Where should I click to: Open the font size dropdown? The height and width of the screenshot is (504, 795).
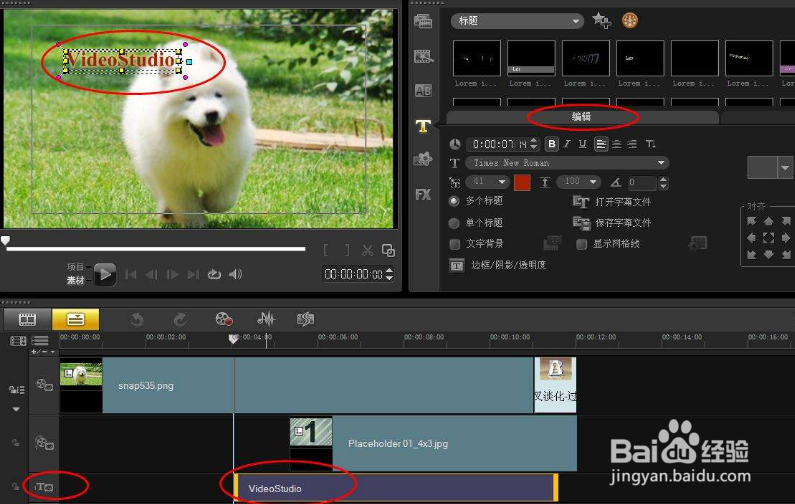pos(487,182)
